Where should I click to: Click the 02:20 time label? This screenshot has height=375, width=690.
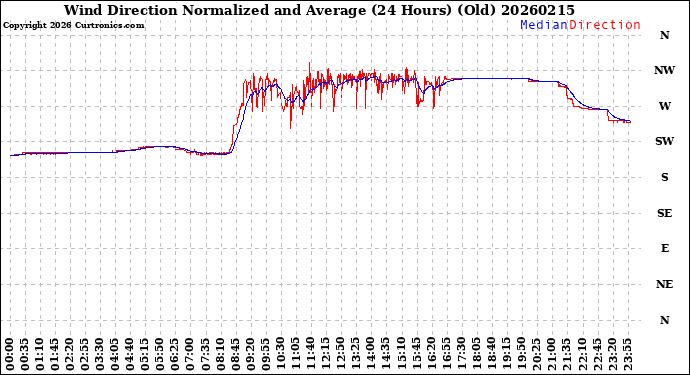(x=70, y=354)
